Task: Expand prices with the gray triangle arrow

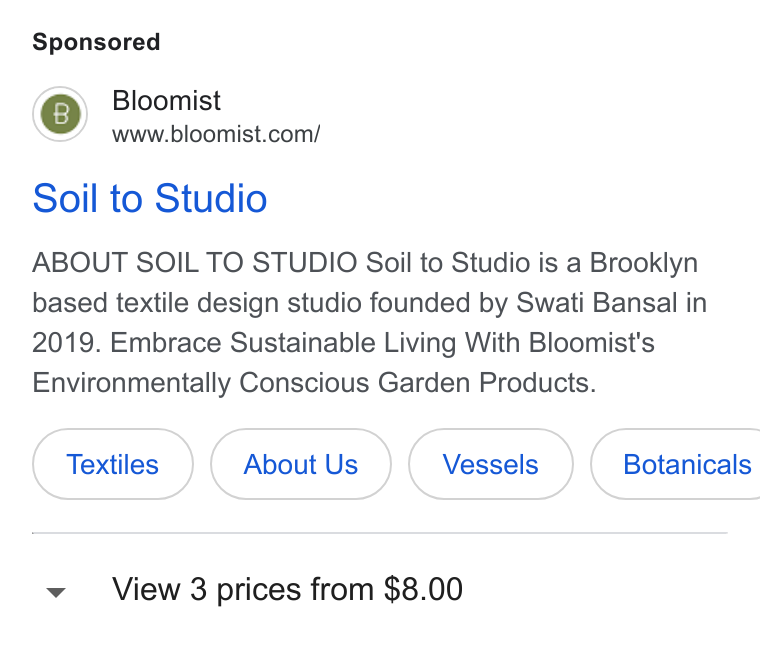Action: [x=56, y=592]
